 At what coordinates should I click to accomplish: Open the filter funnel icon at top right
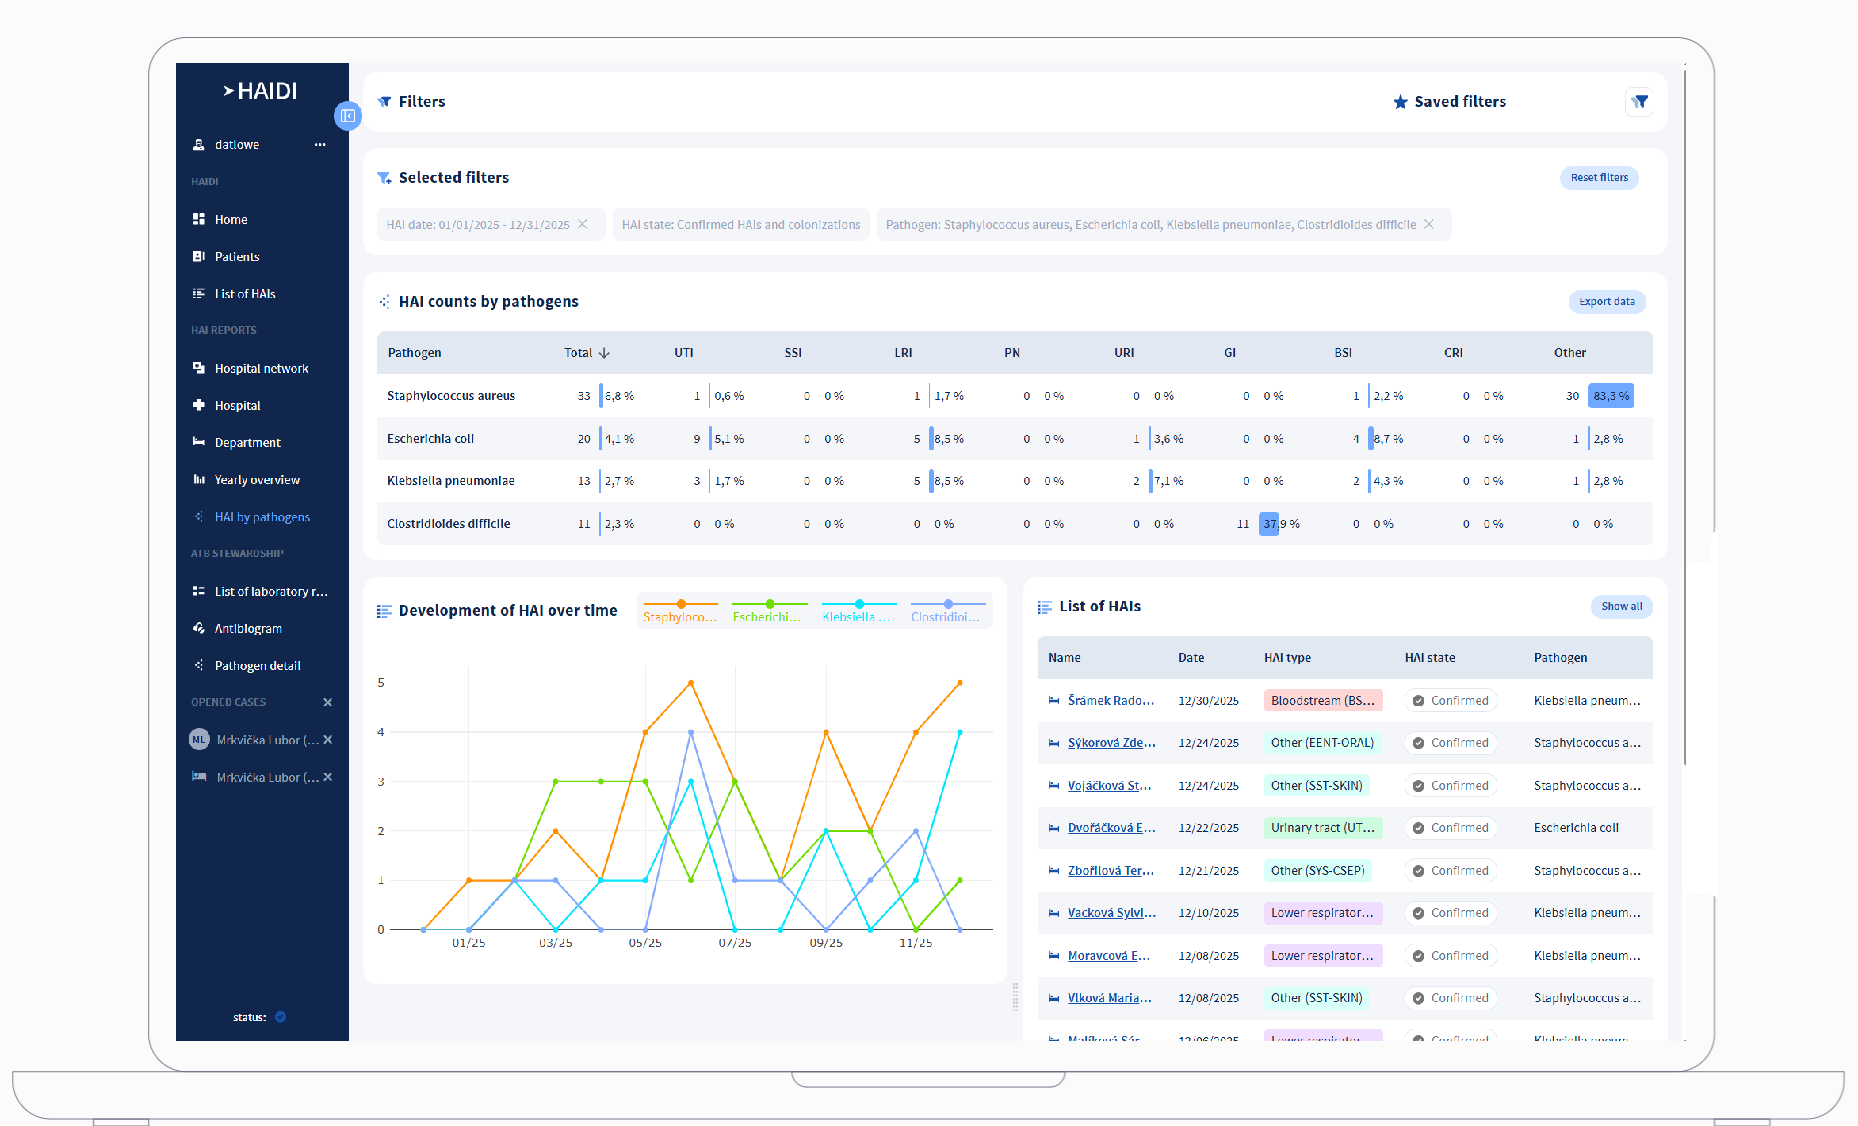pyautogui.click(x=1639, y=101)
